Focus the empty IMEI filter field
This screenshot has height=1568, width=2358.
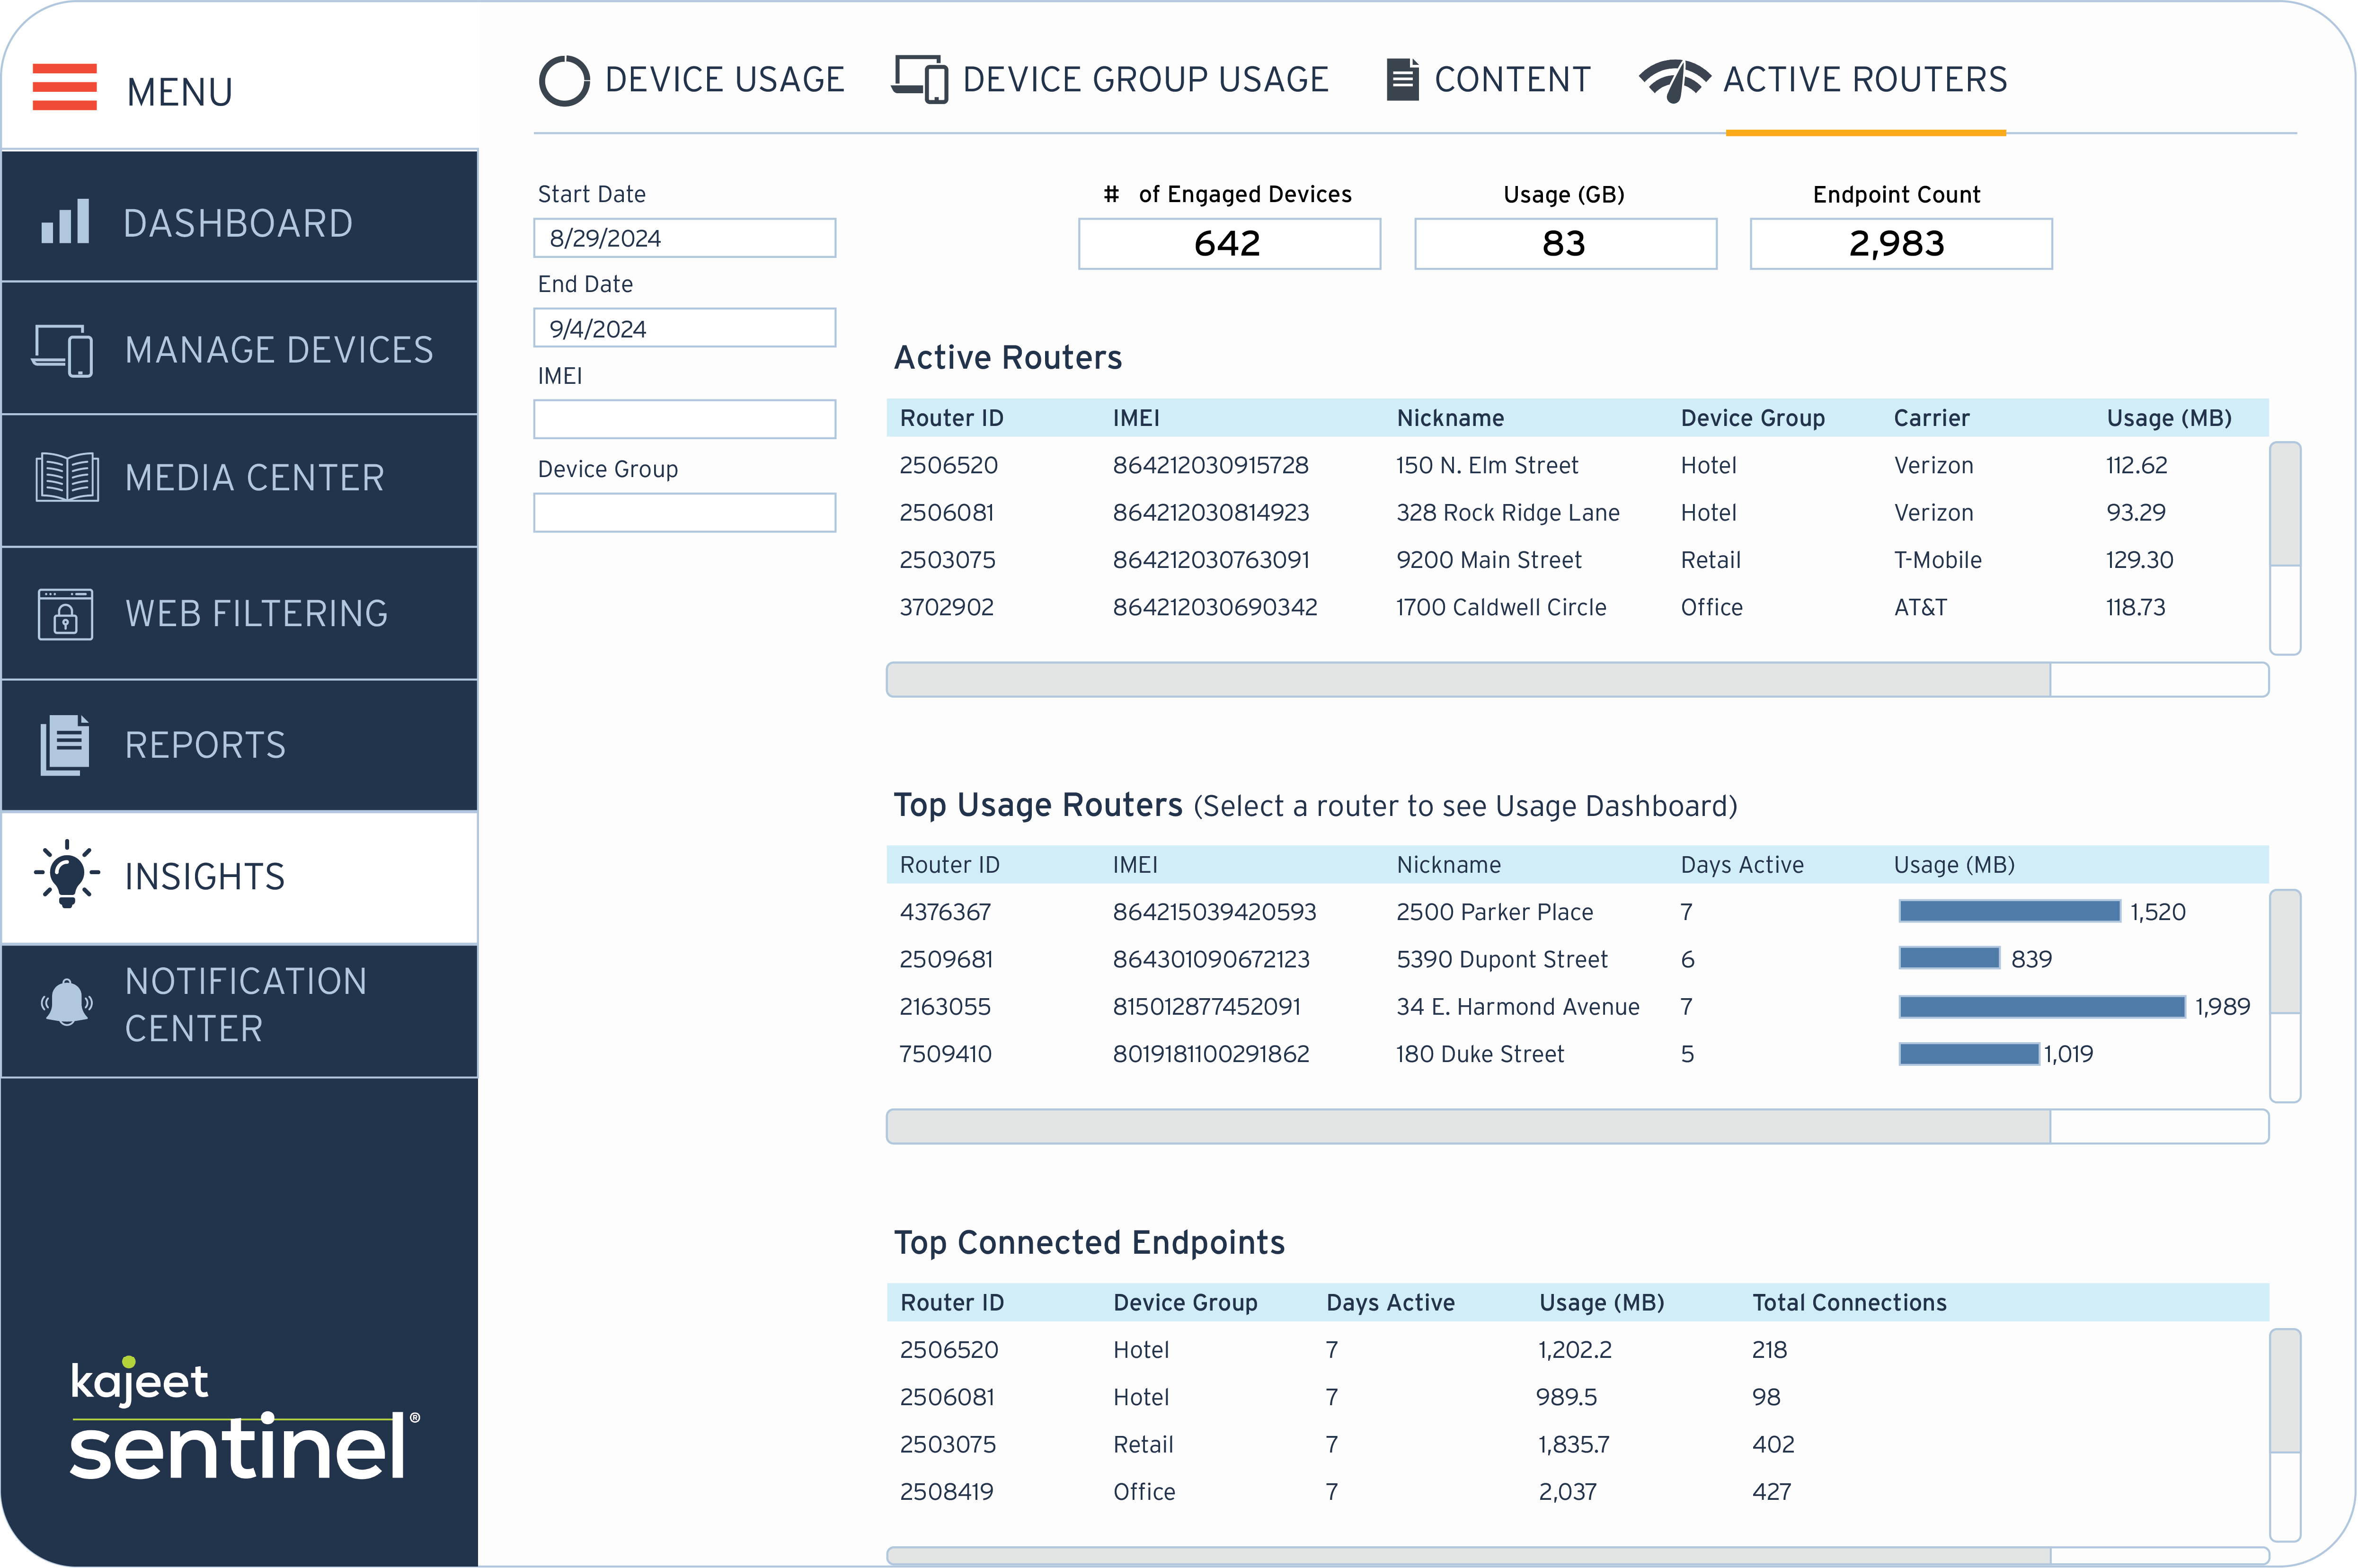[684, 420]
